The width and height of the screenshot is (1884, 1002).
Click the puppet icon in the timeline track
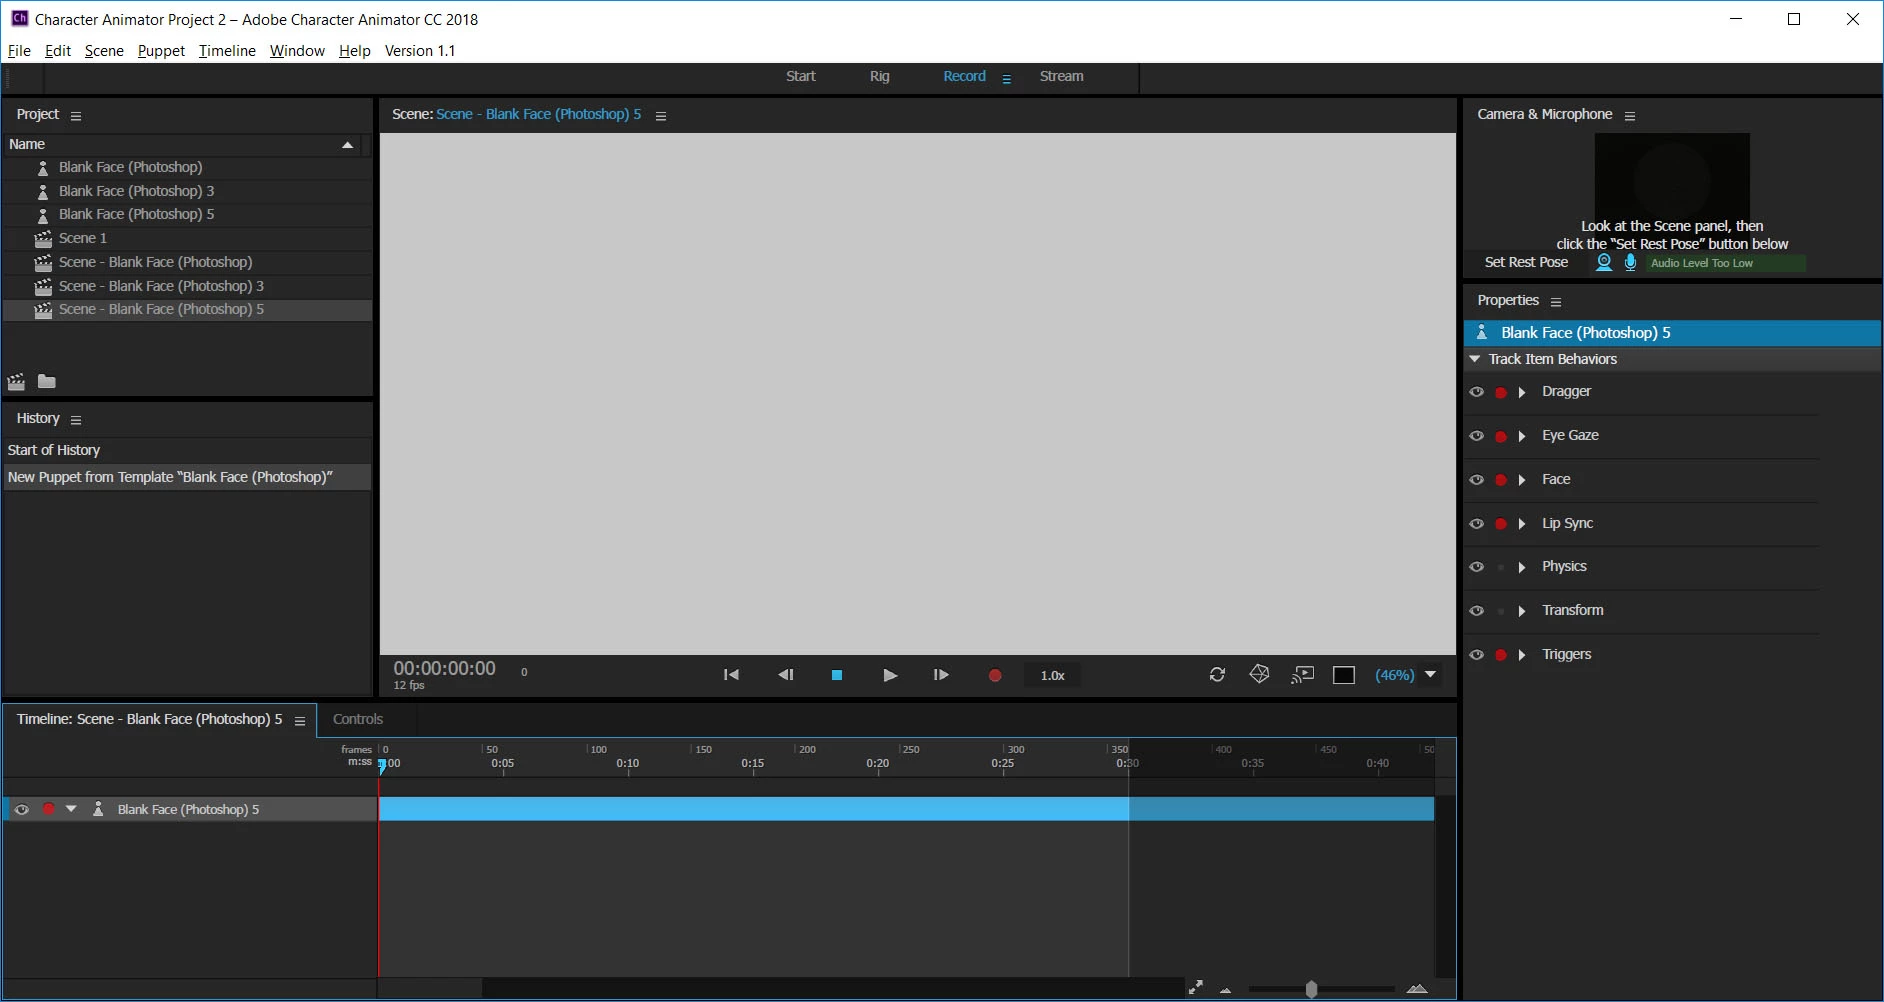tap(98, 809)
